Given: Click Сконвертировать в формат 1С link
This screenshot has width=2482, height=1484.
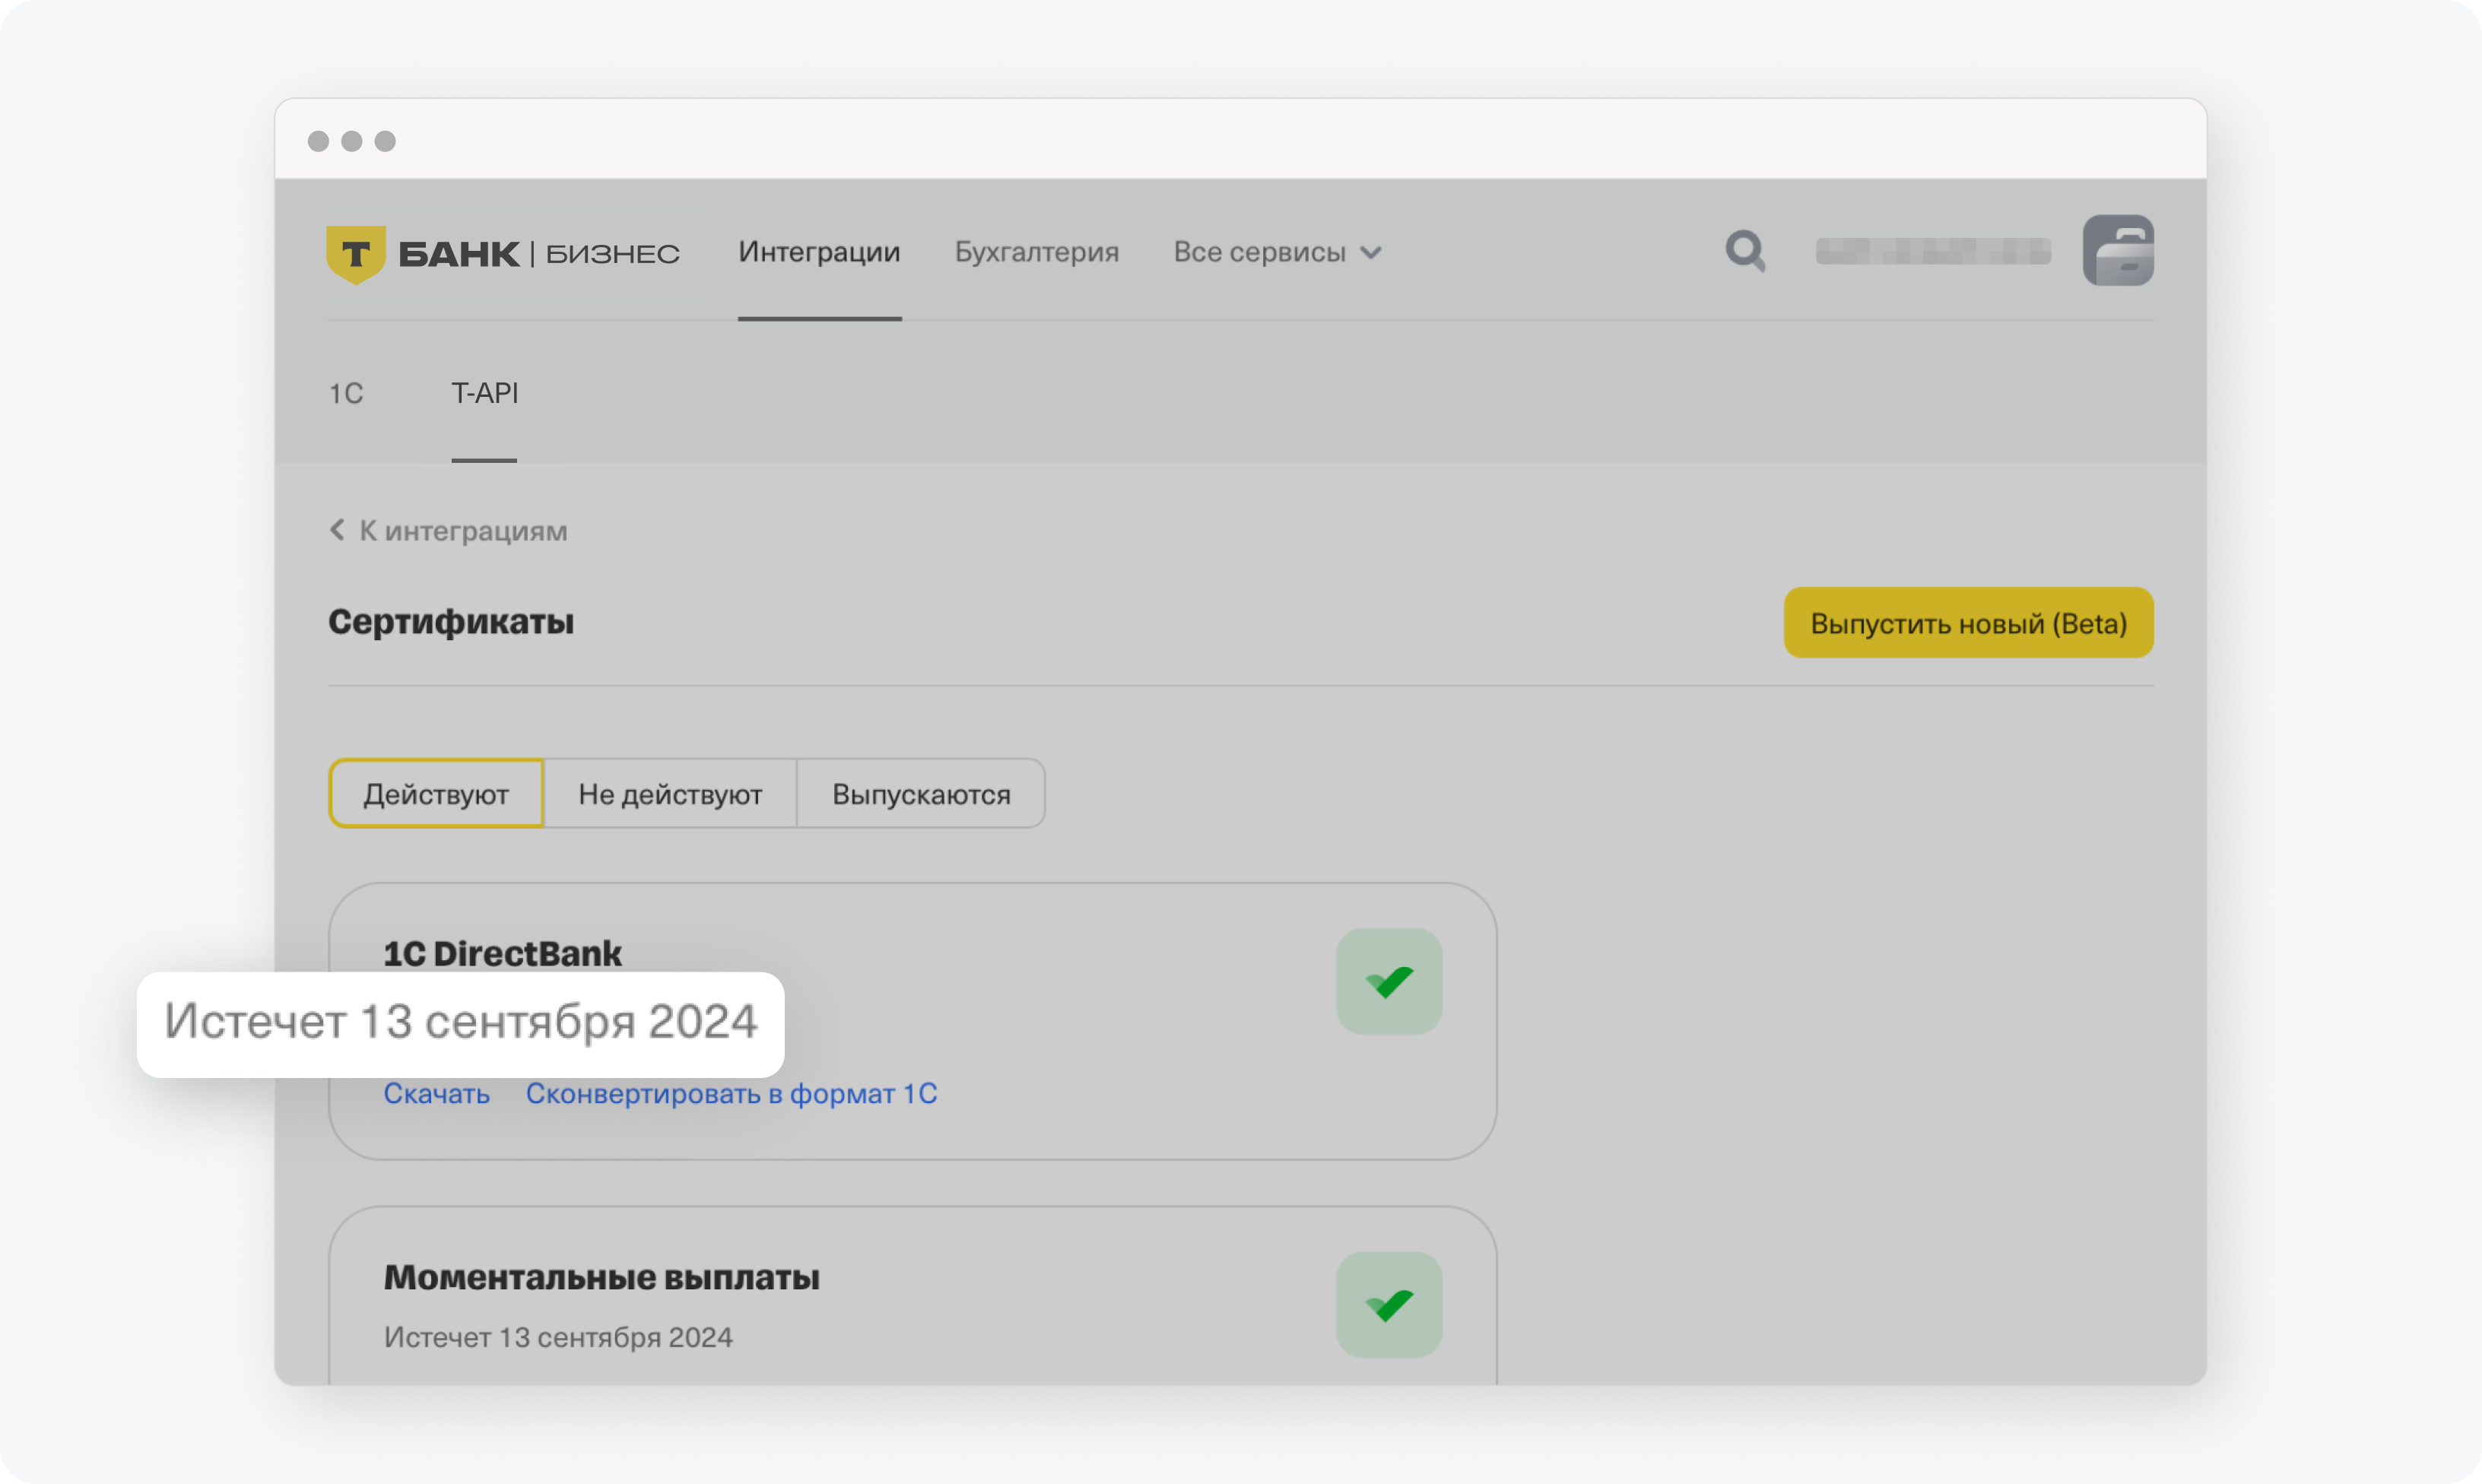Looking at the screenshot, I should pos(732,1093).
